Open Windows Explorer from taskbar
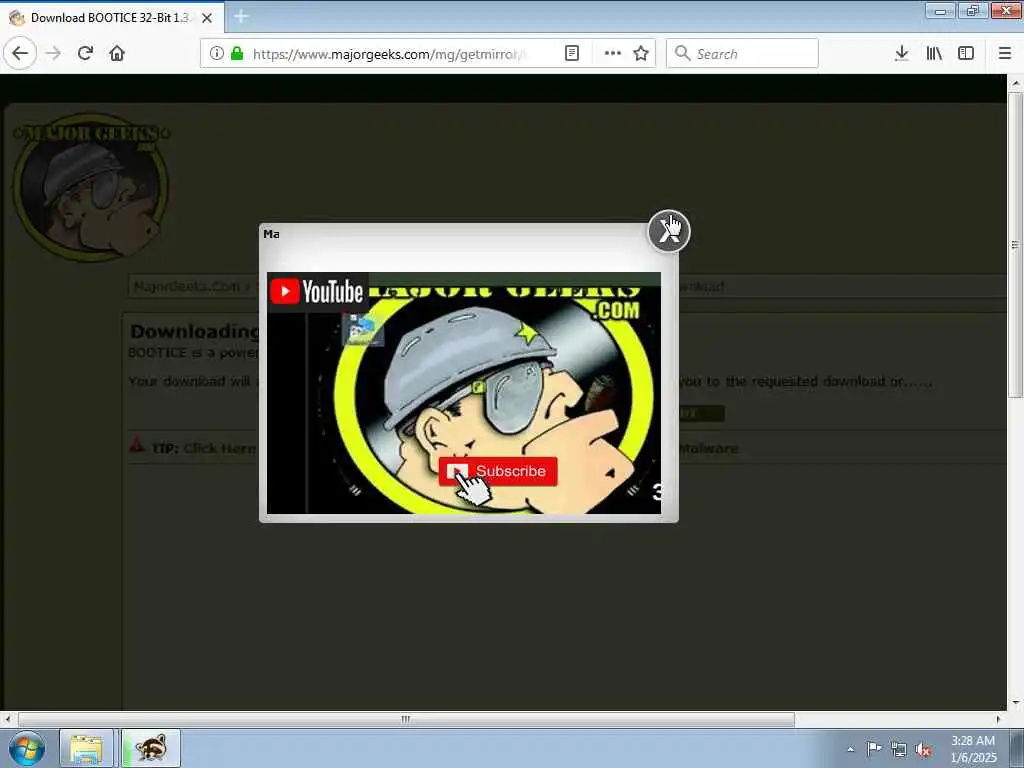The image size is (1024, 768). point(86,748)
